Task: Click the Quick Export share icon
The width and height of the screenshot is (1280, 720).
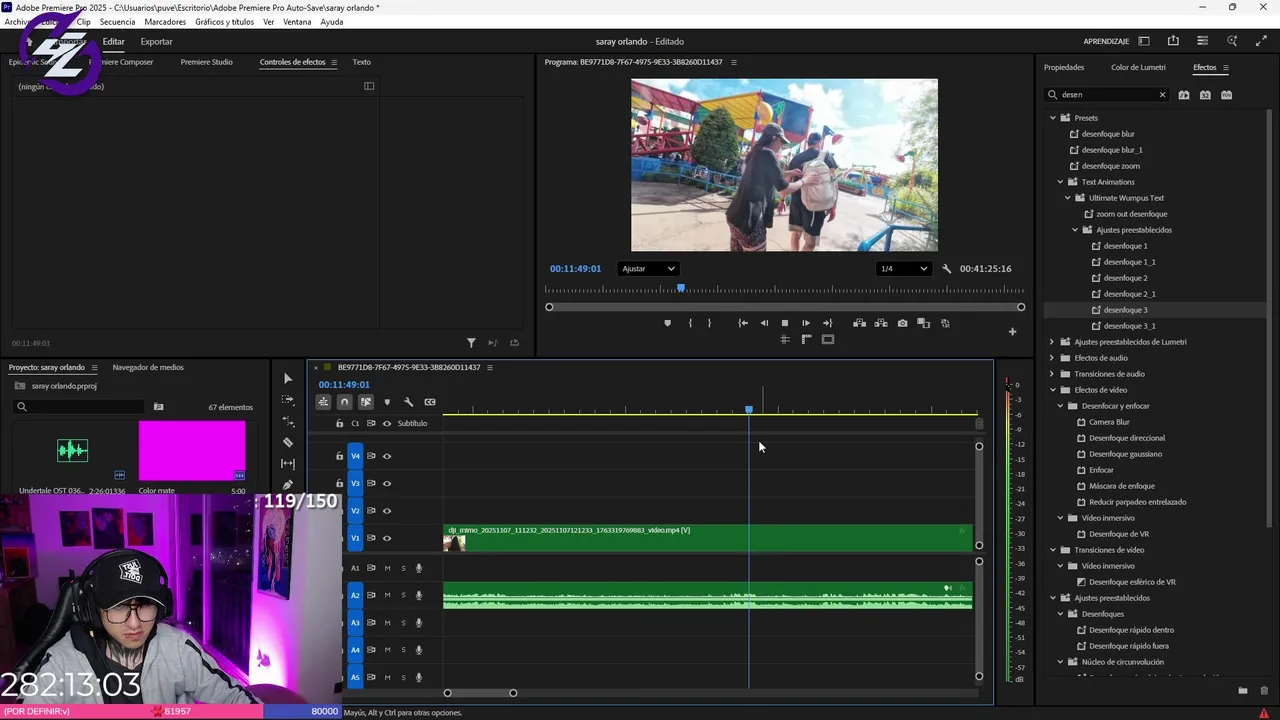Action: (1173, 41)
